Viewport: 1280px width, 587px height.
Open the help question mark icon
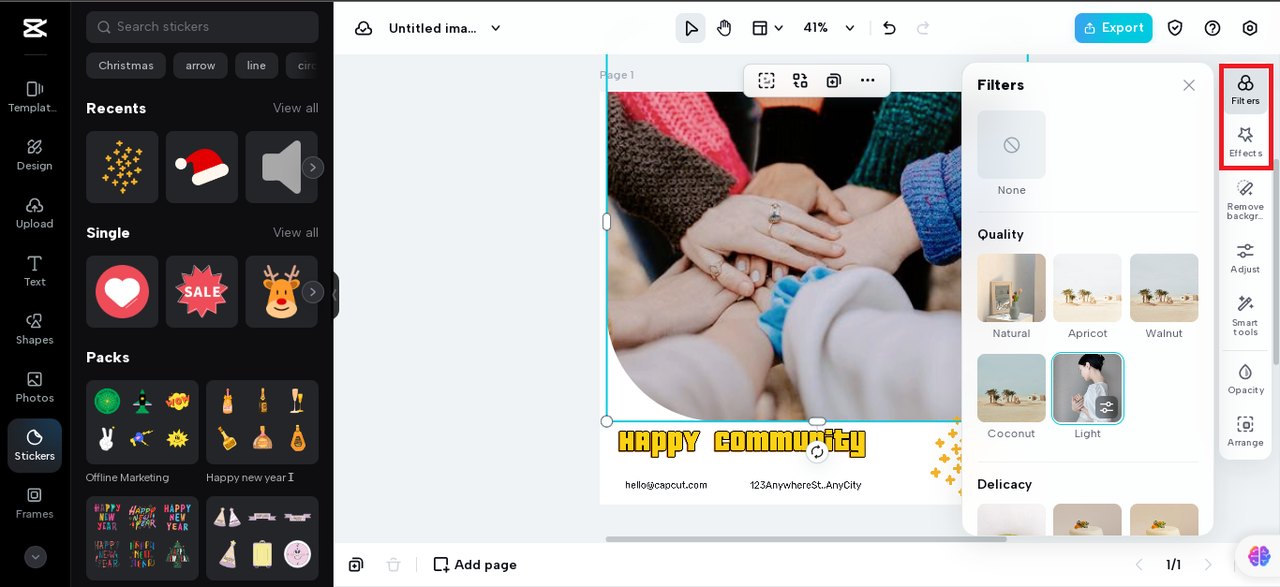[x=1212, y=28]
